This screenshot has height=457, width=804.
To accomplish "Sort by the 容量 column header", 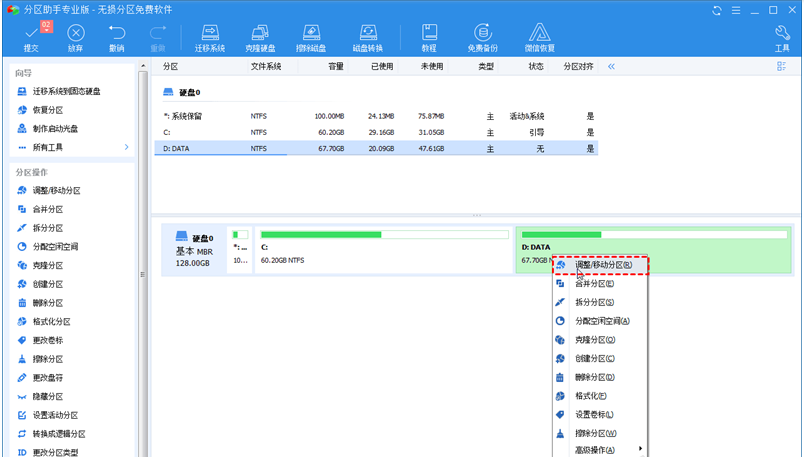I will pyautogui.click(x=336, y=66).
